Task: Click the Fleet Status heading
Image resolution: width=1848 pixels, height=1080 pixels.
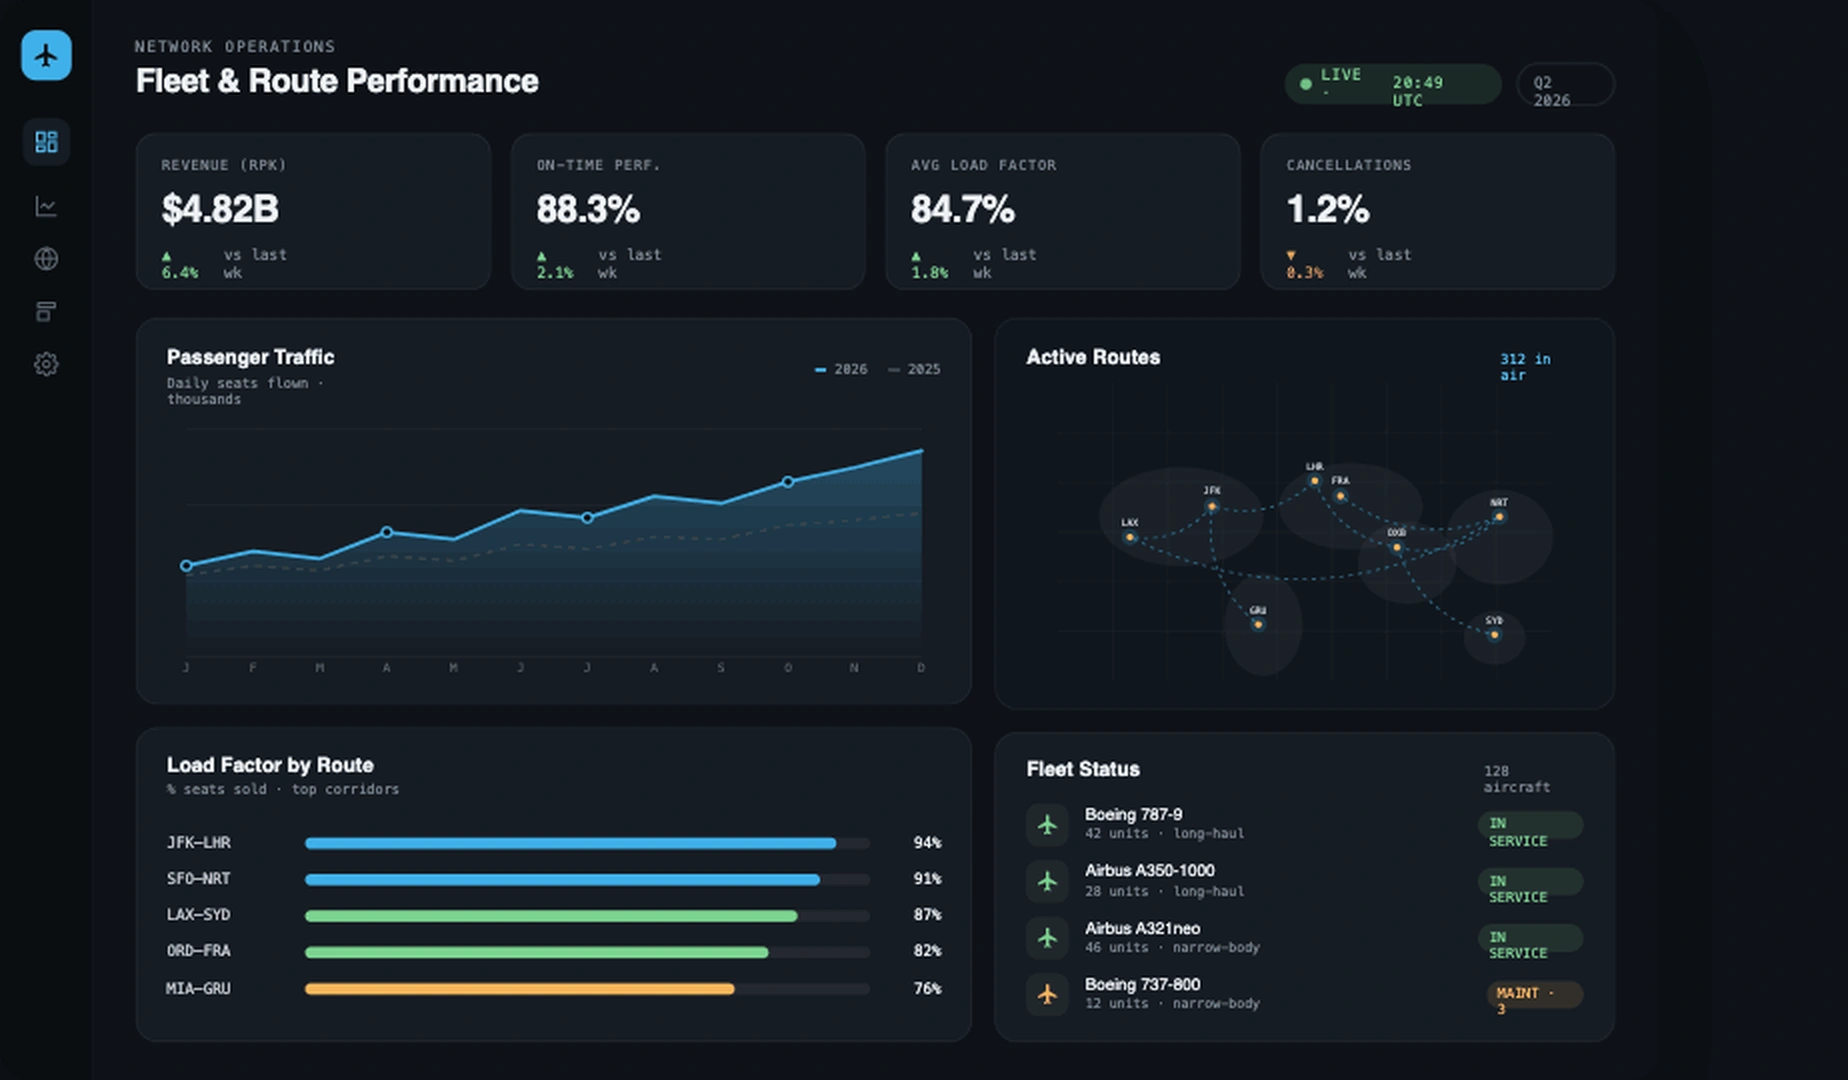Action: click(x=1083, y=769)
